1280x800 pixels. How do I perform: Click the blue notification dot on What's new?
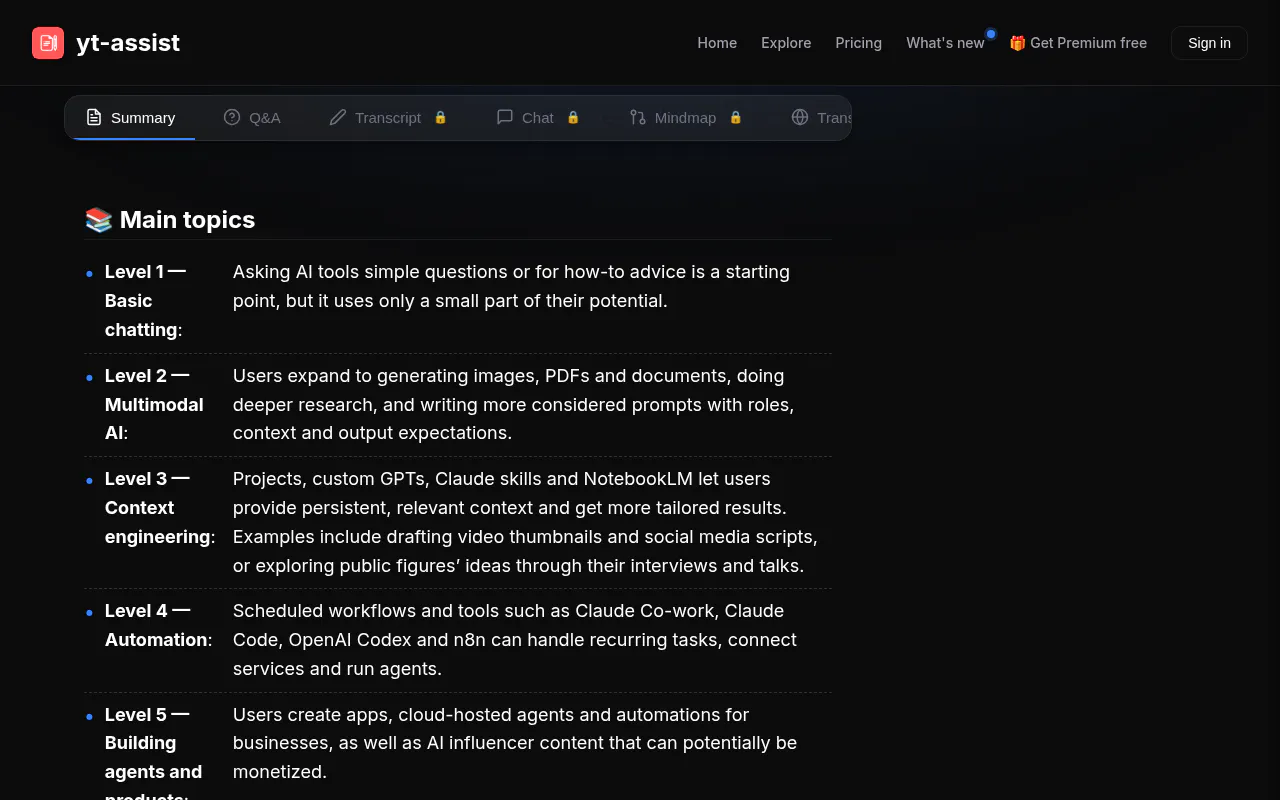click(x=991, y=34)
